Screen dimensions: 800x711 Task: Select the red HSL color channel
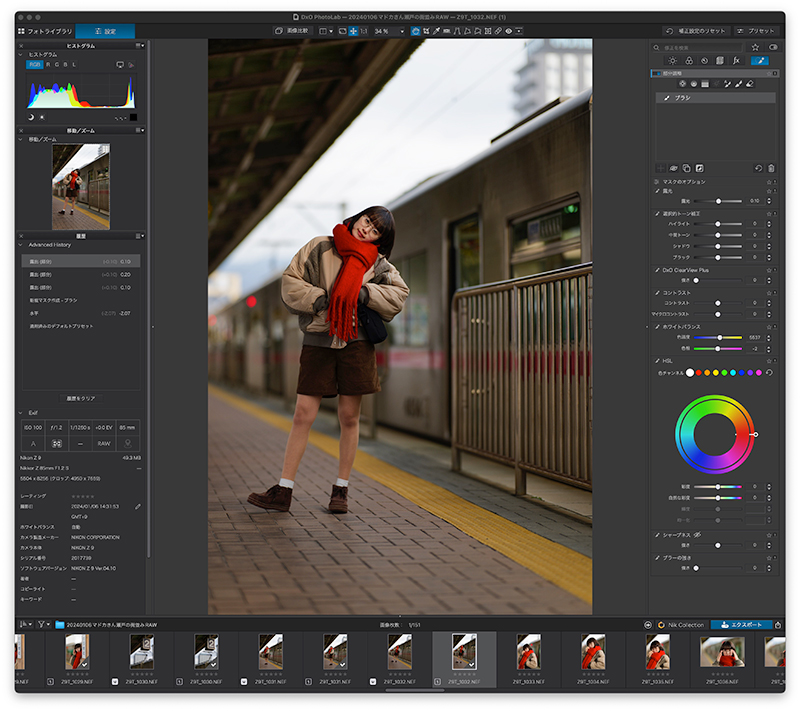698,373
